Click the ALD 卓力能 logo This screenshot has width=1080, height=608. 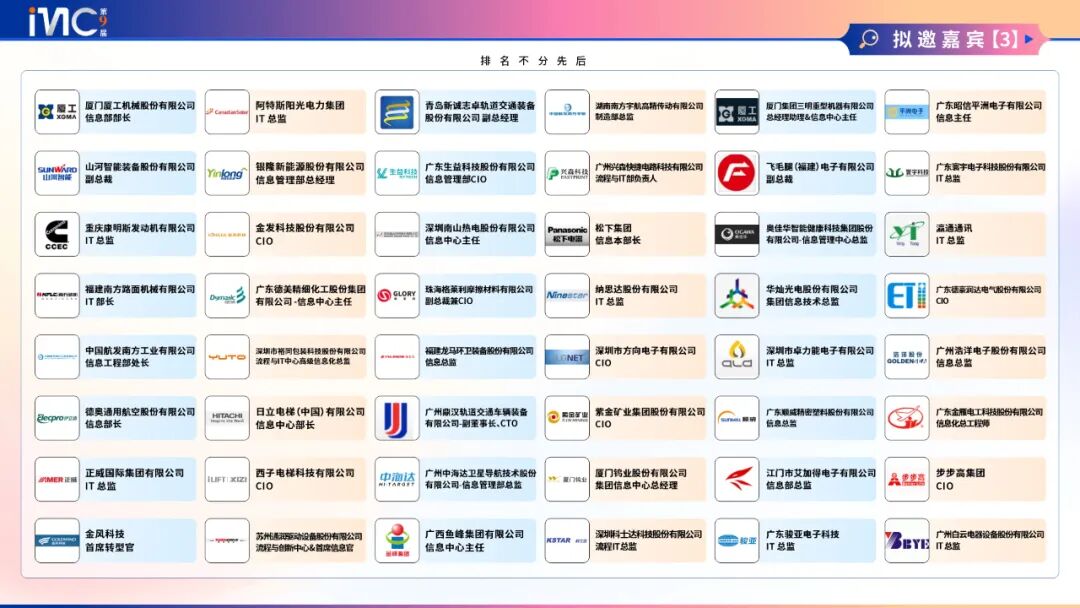click(736, 357)
